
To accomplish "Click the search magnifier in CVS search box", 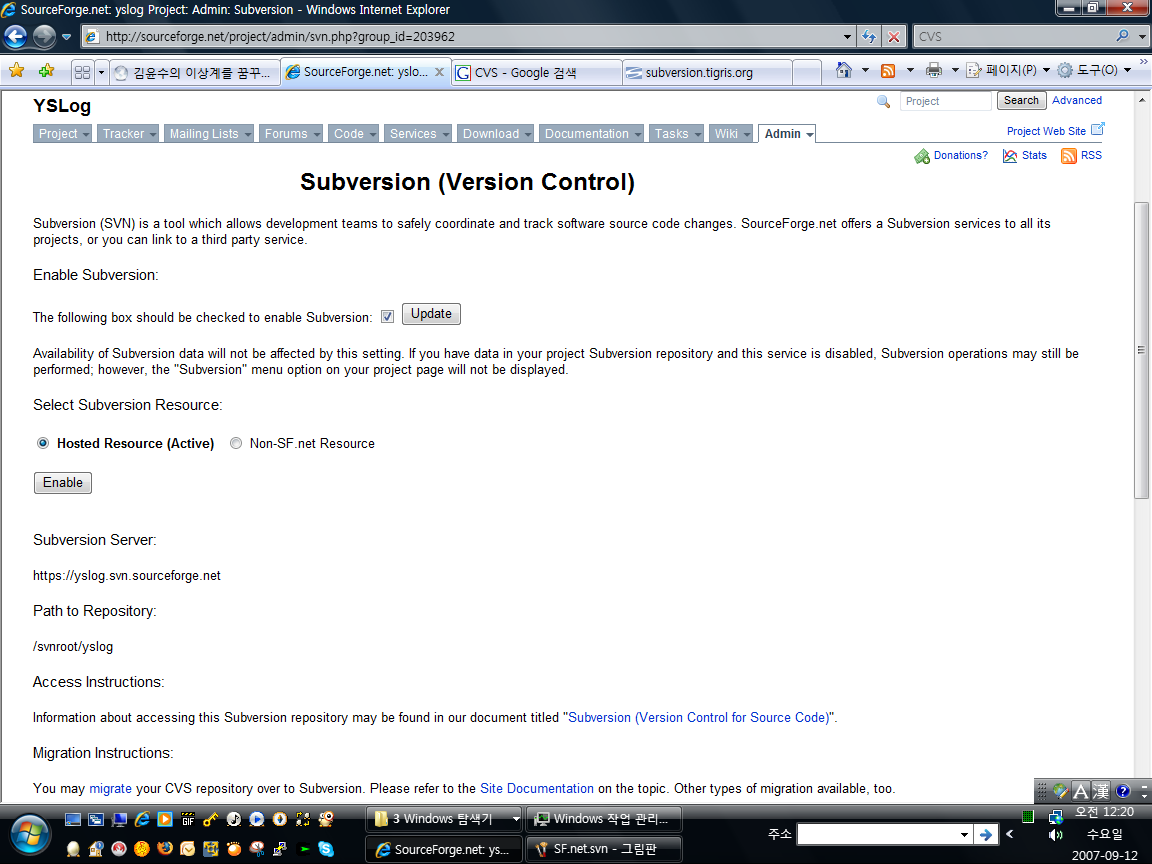I will (1123, 35).
